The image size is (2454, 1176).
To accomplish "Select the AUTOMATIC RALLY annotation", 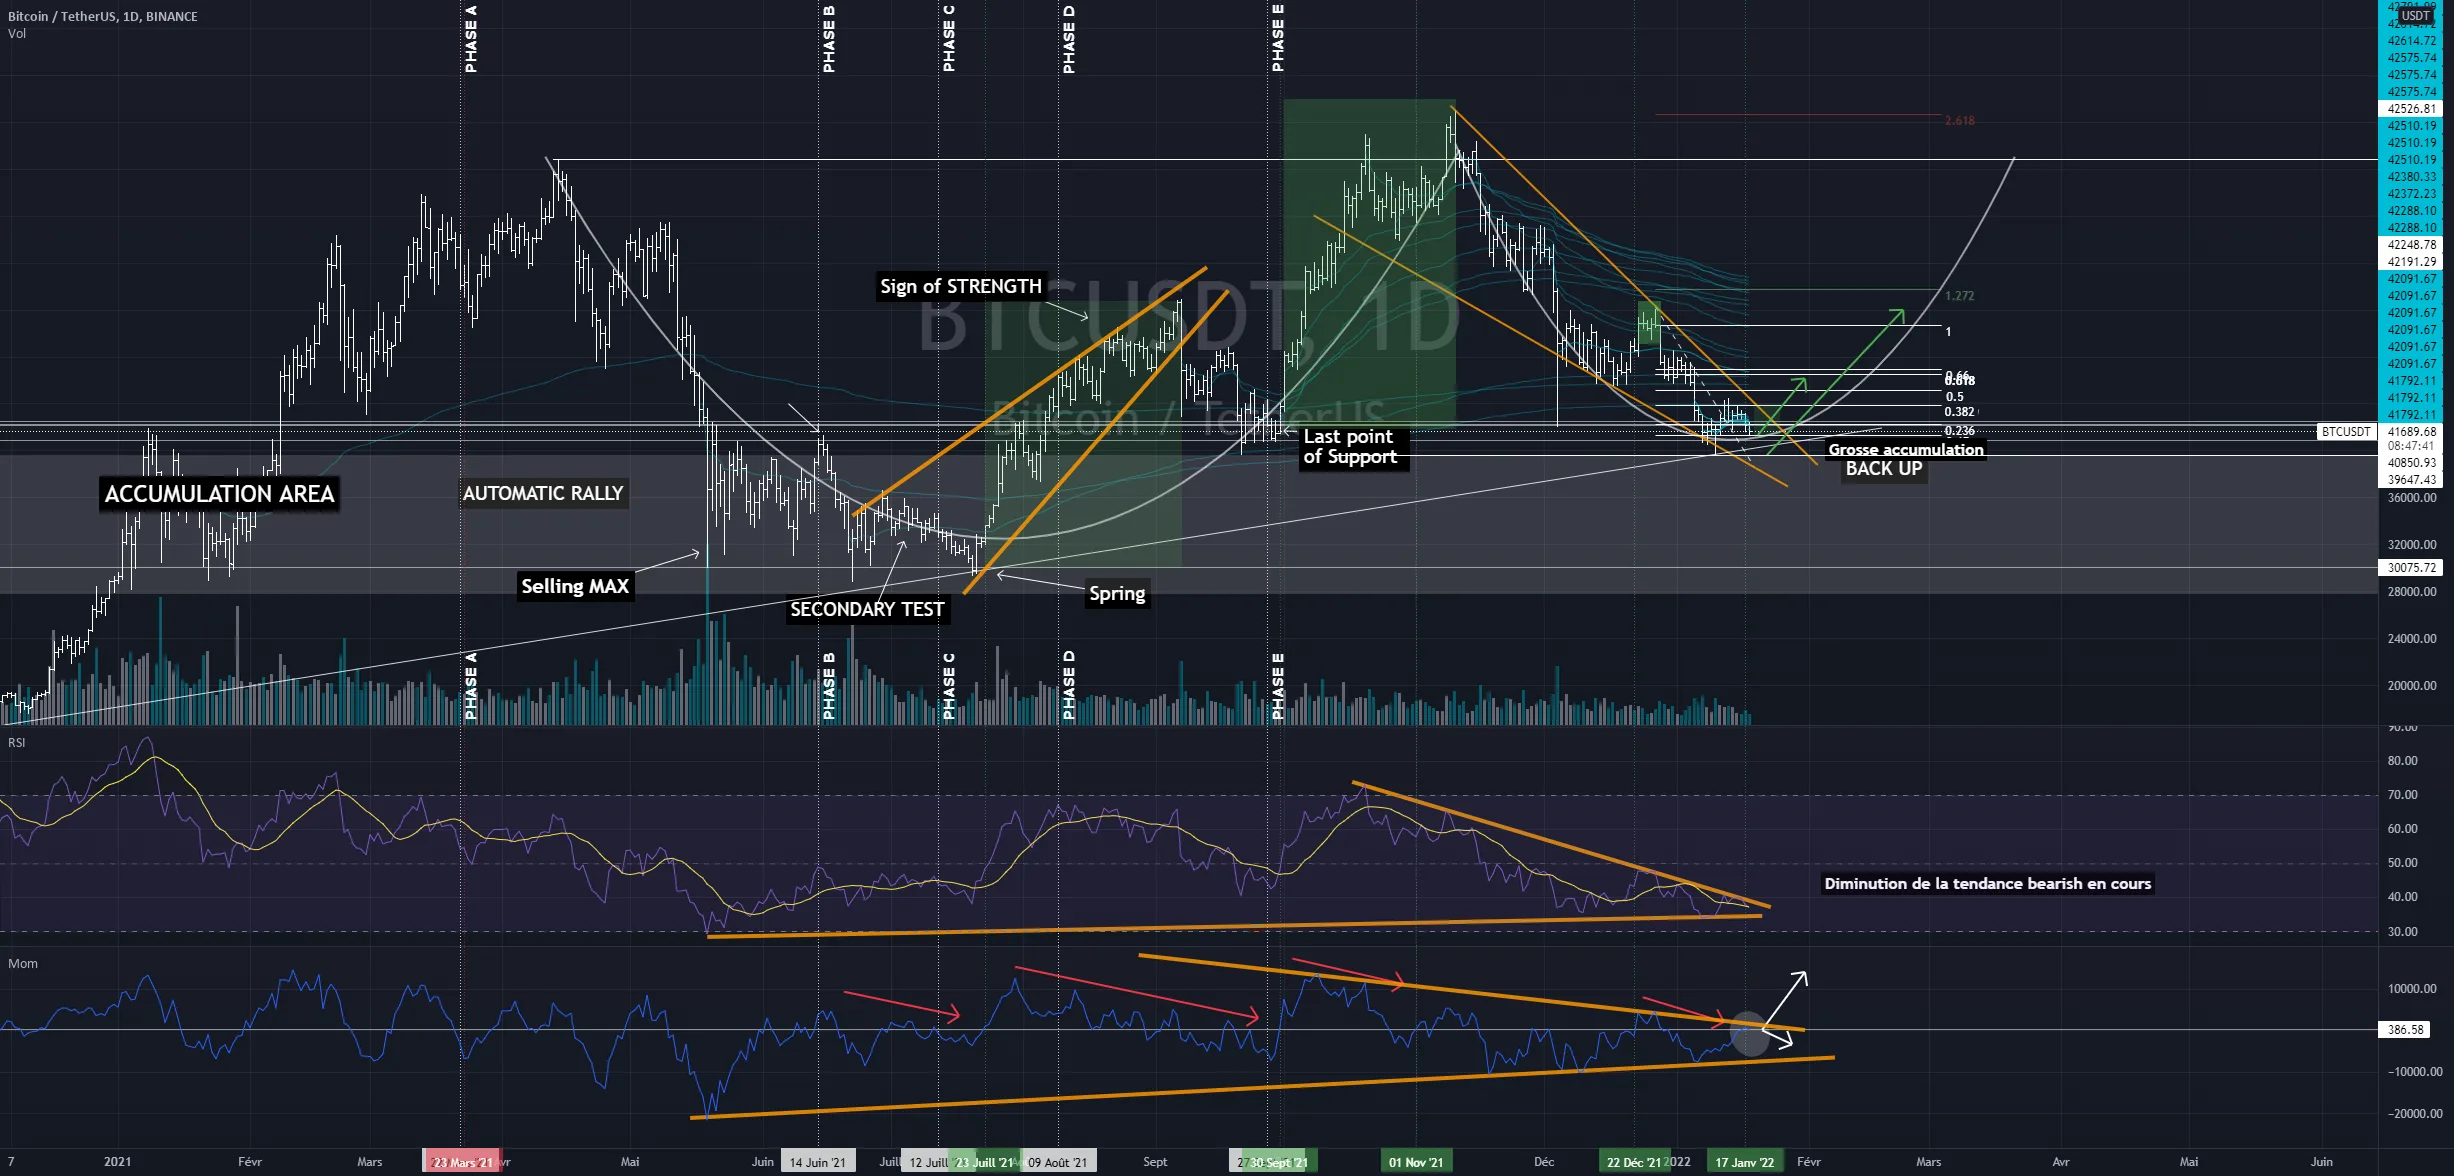I will (x=543, y=493).
